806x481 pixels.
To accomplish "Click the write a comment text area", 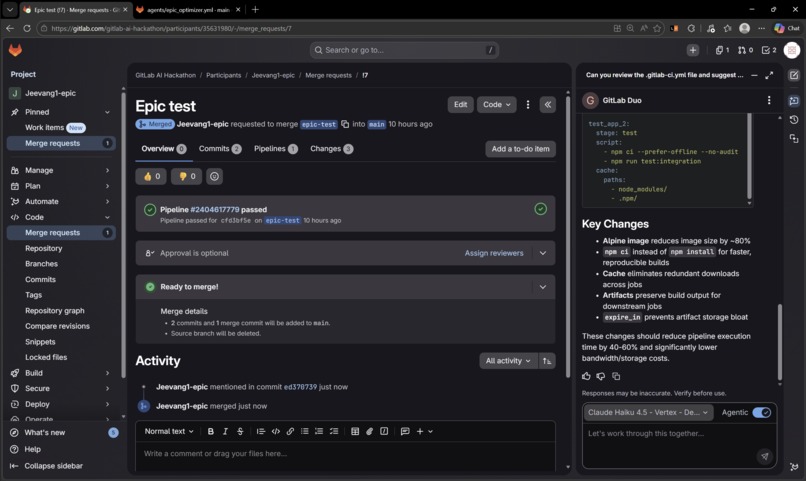I will 345,457.
